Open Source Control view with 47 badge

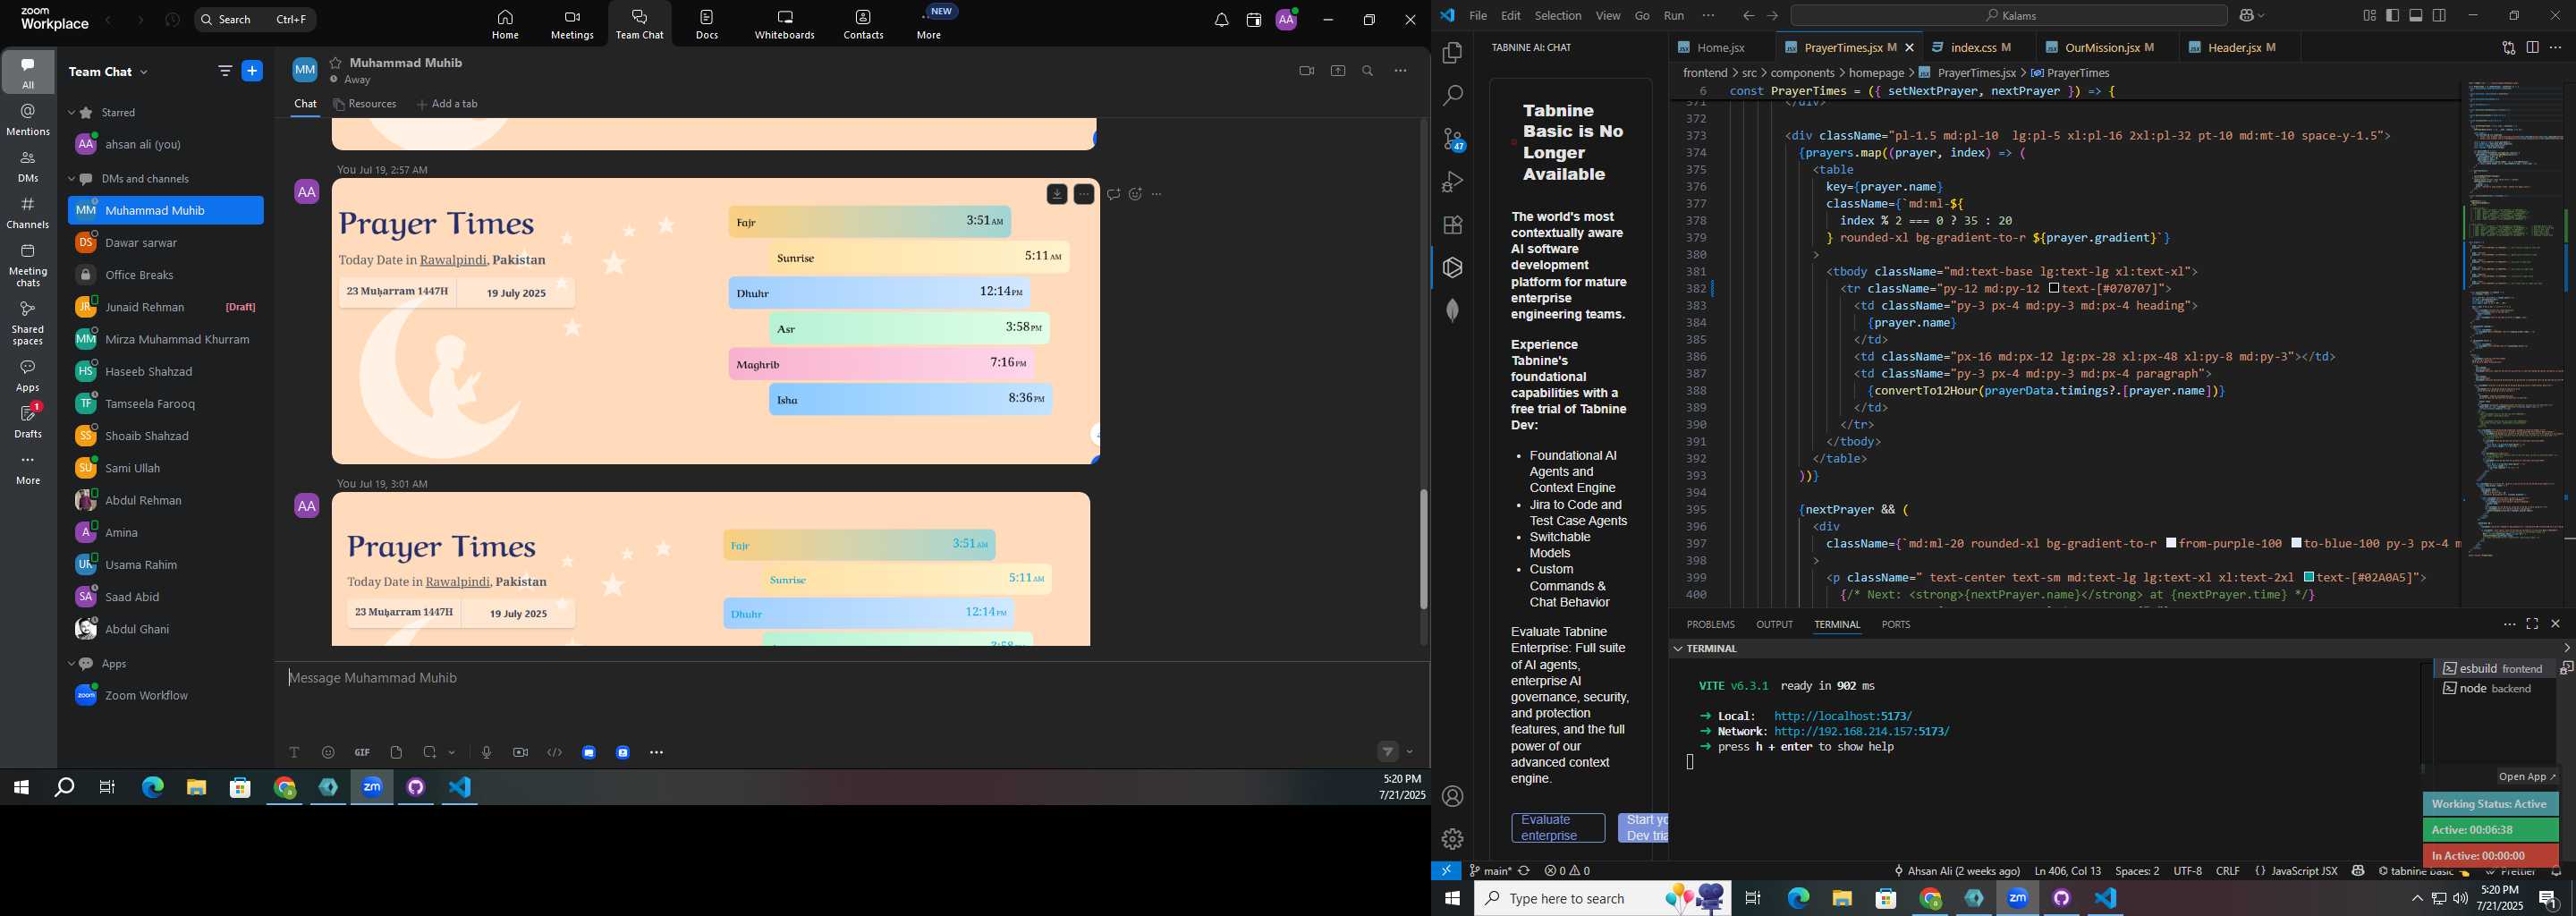(1453, 139)
